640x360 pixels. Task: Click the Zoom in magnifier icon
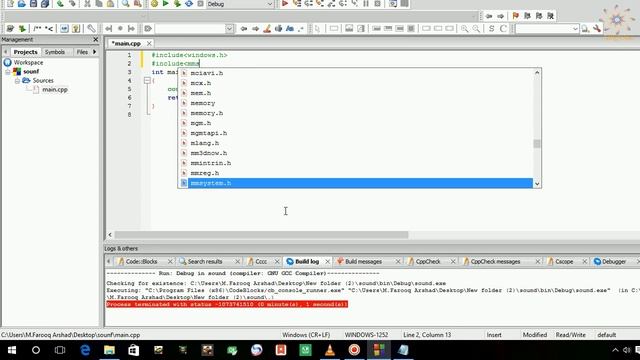(x=464, y=29)
